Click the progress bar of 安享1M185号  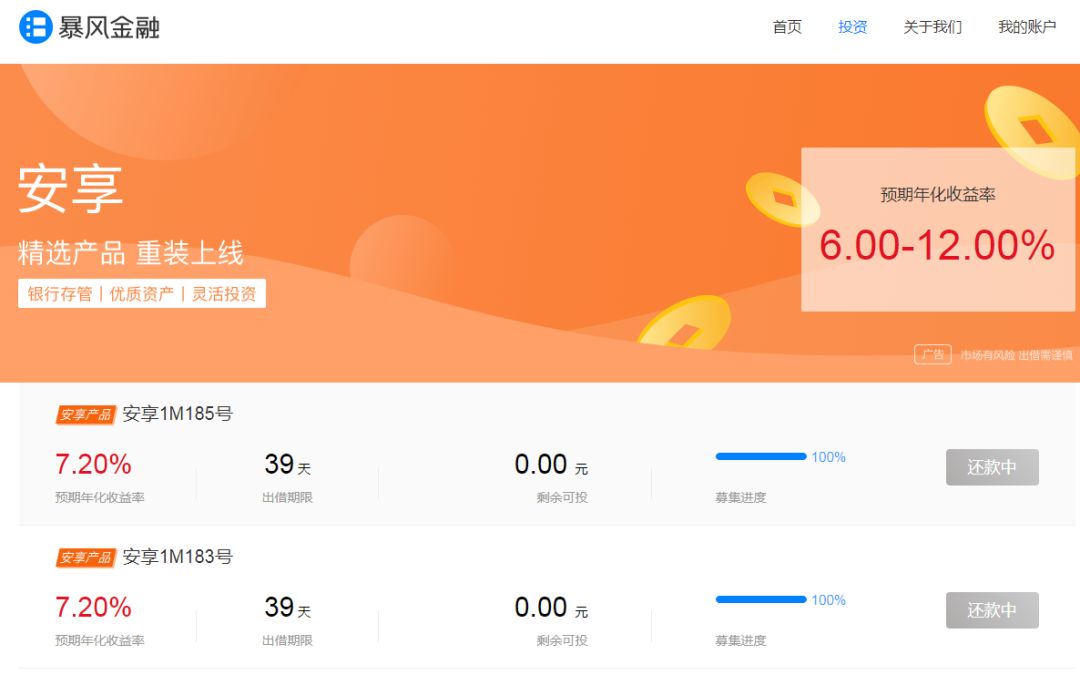coord(761,456)
